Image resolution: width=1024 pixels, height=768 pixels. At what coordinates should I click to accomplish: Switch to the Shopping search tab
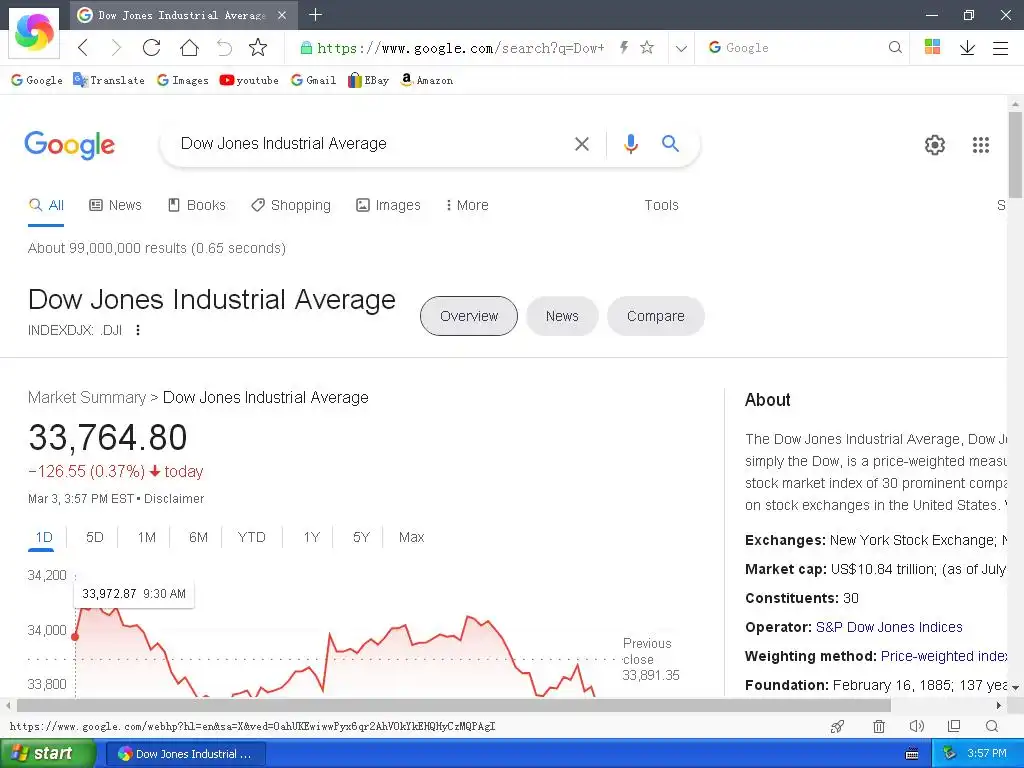tap(291, 205)
